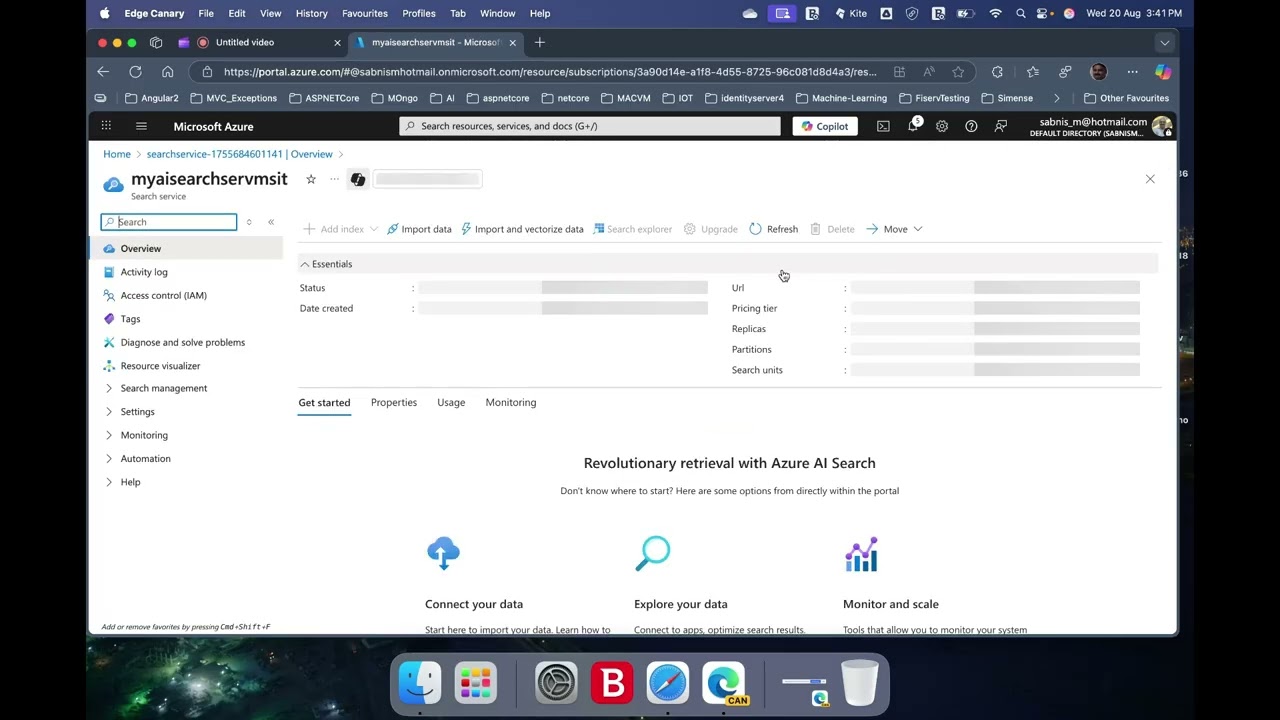Click the Azure global search box
1280x720 pixels.
point(590,126)
